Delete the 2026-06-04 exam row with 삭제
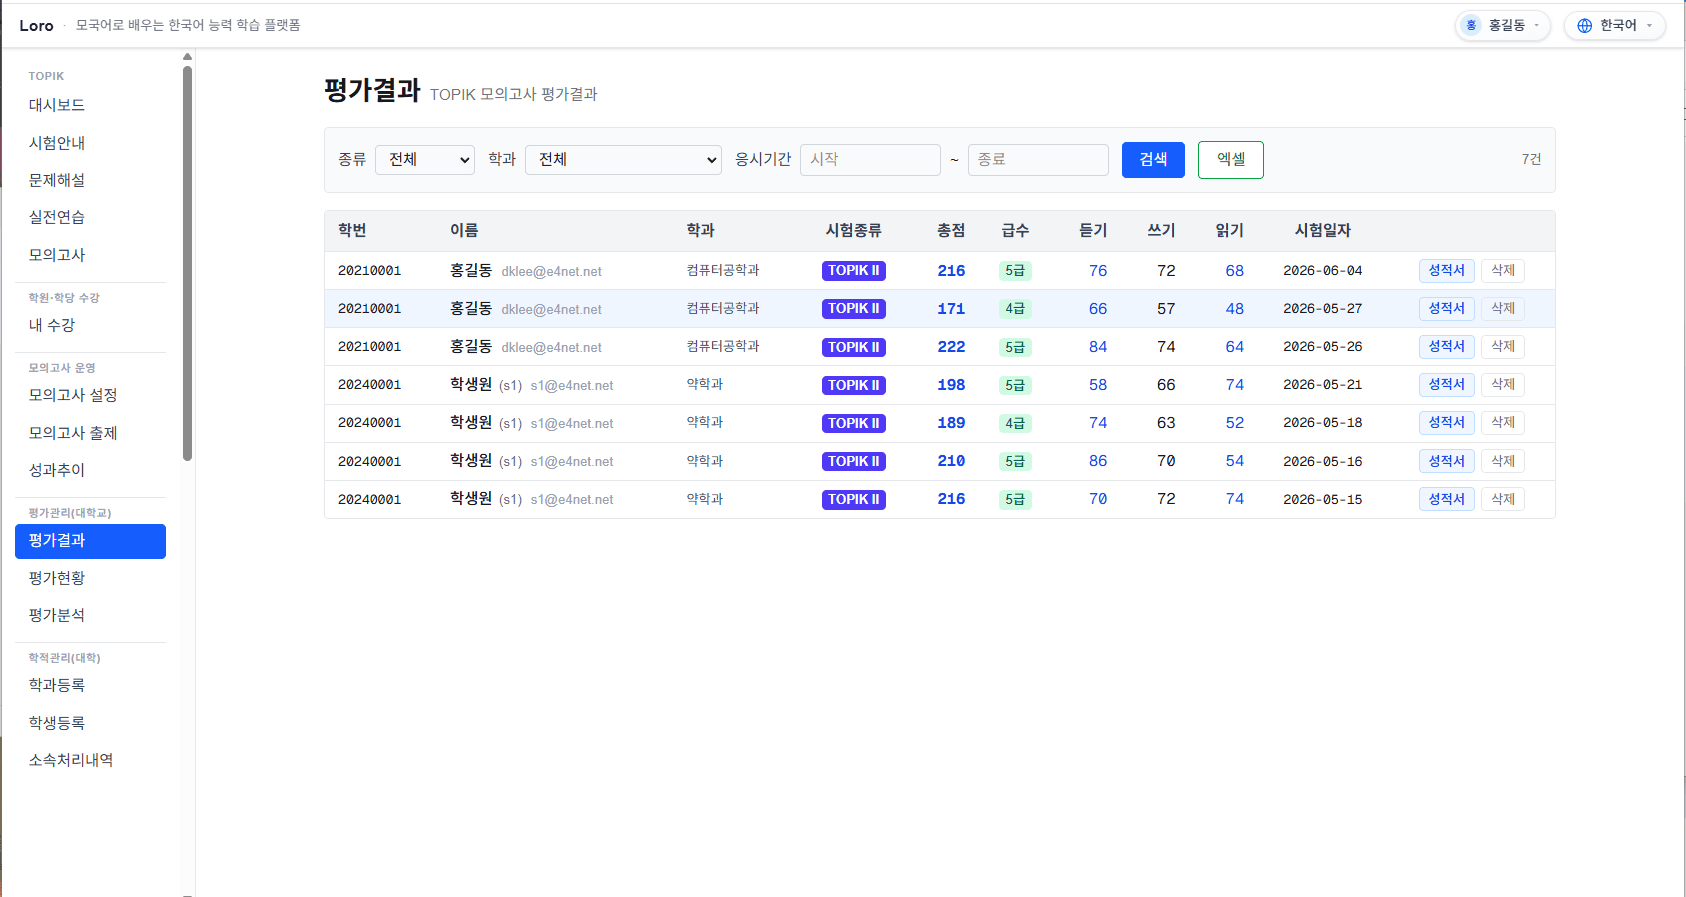 point(1502,270)
